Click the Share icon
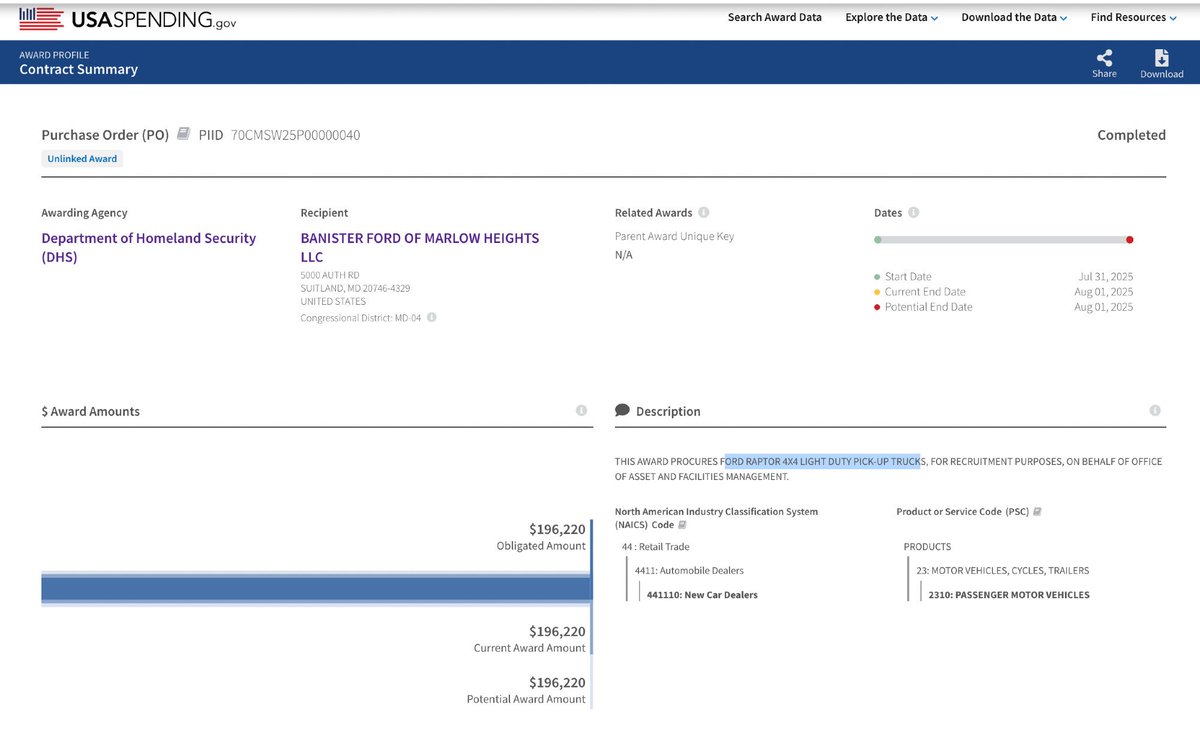 coord(1104,57)
